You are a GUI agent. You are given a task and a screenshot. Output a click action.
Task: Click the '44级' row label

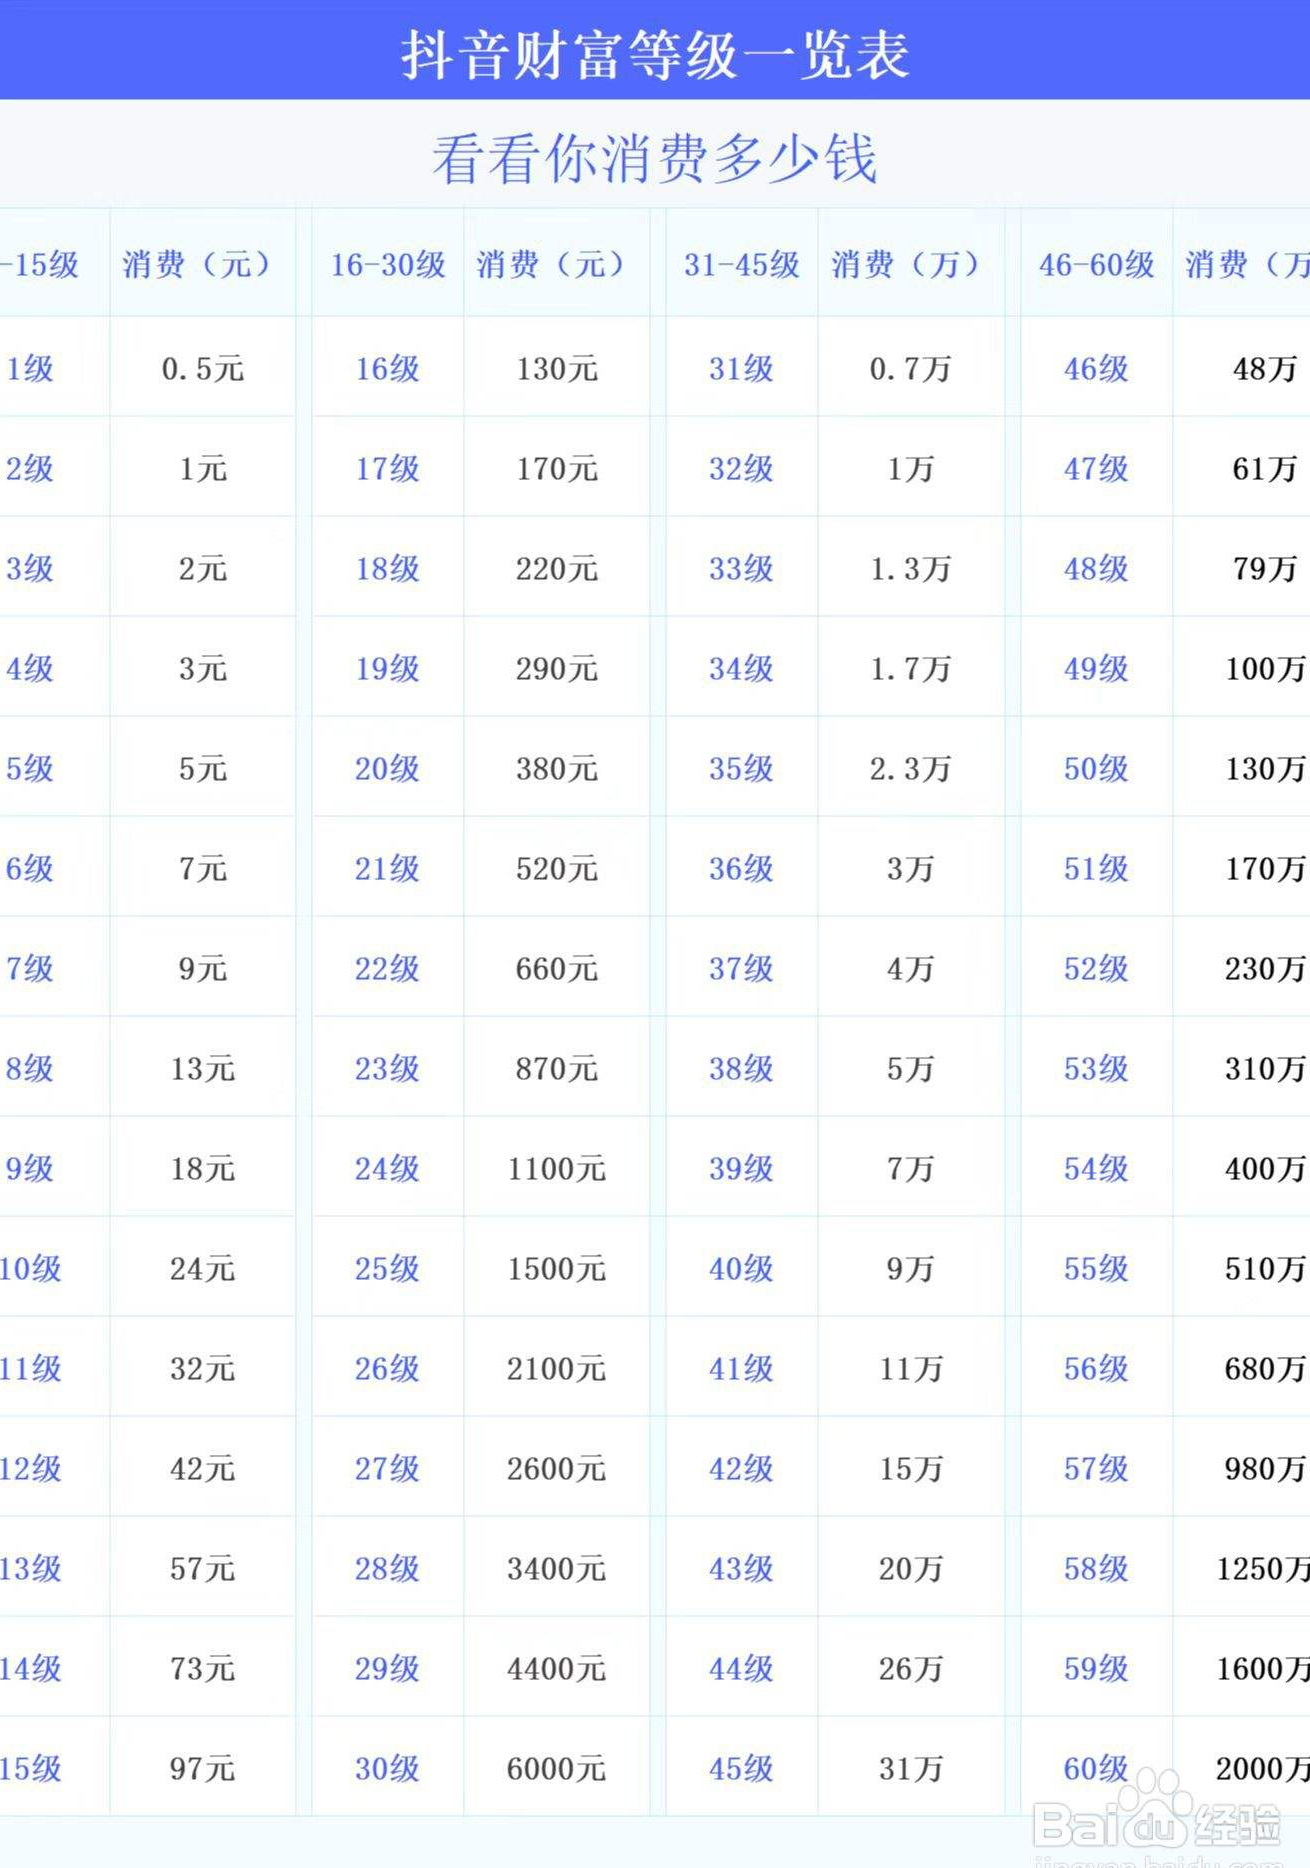(x=741, y=1669)
